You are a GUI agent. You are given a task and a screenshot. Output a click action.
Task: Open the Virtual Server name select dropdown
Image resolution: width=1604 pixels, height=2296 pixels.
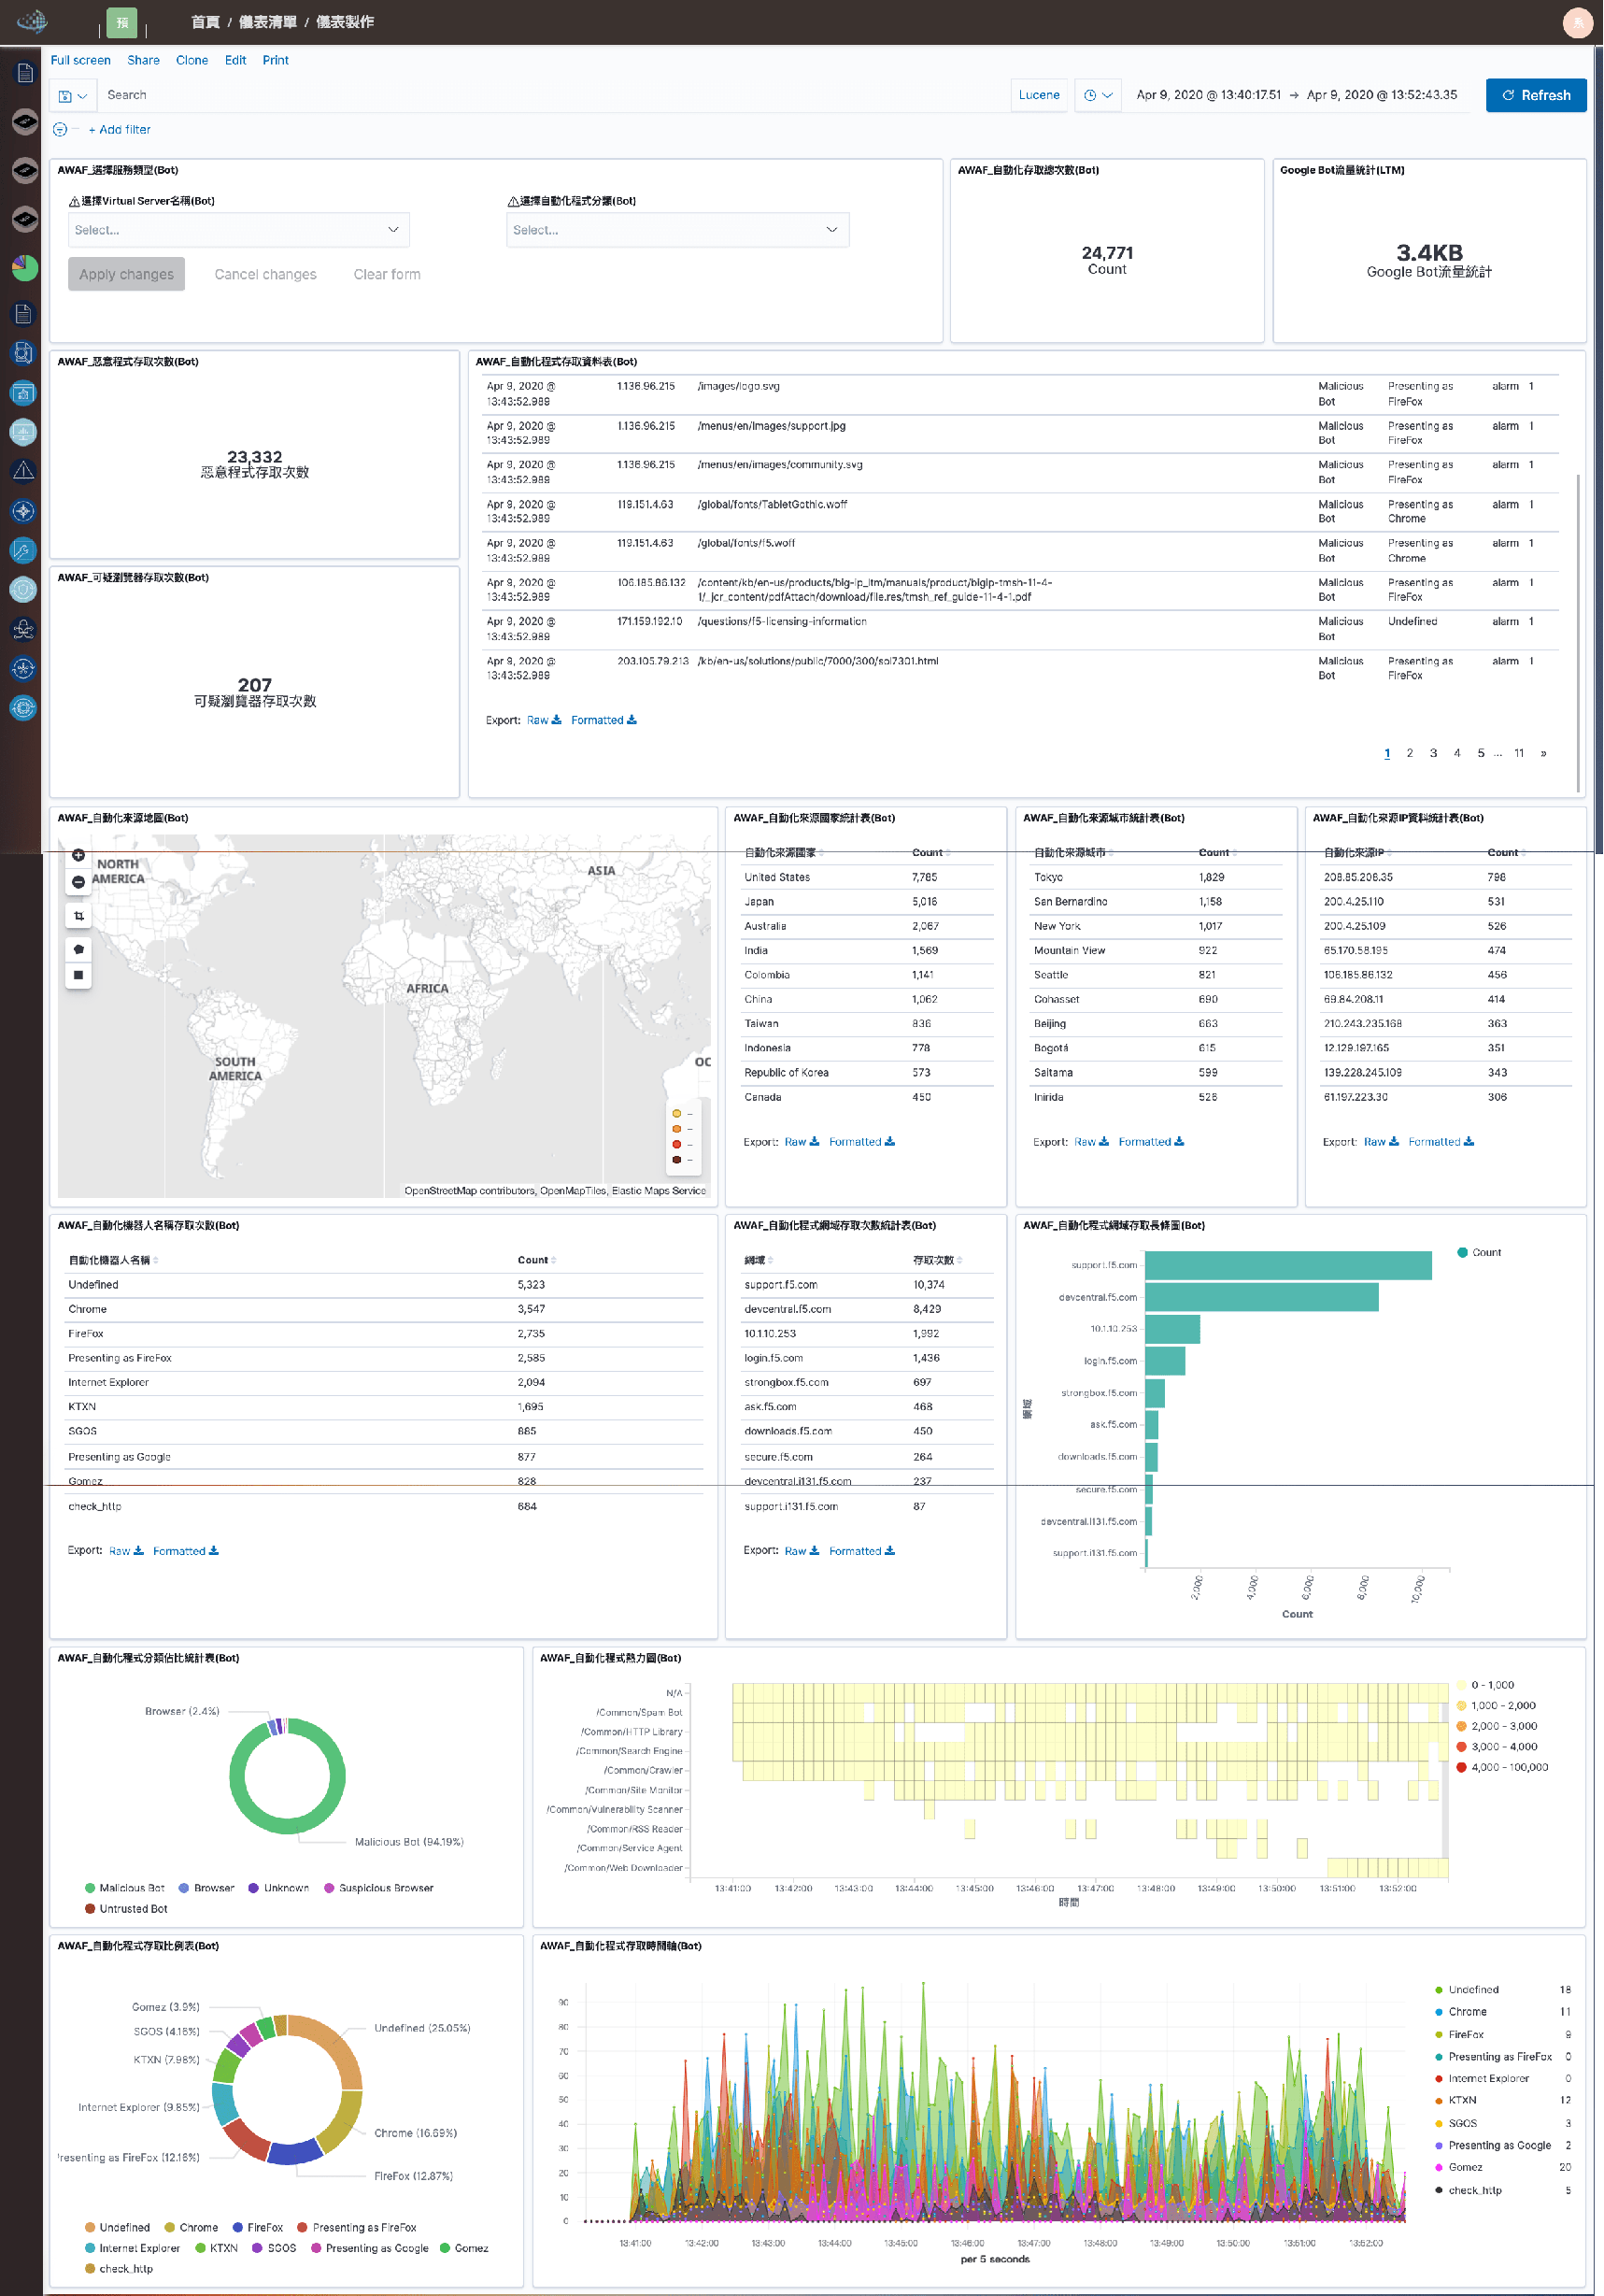[238, 230]
